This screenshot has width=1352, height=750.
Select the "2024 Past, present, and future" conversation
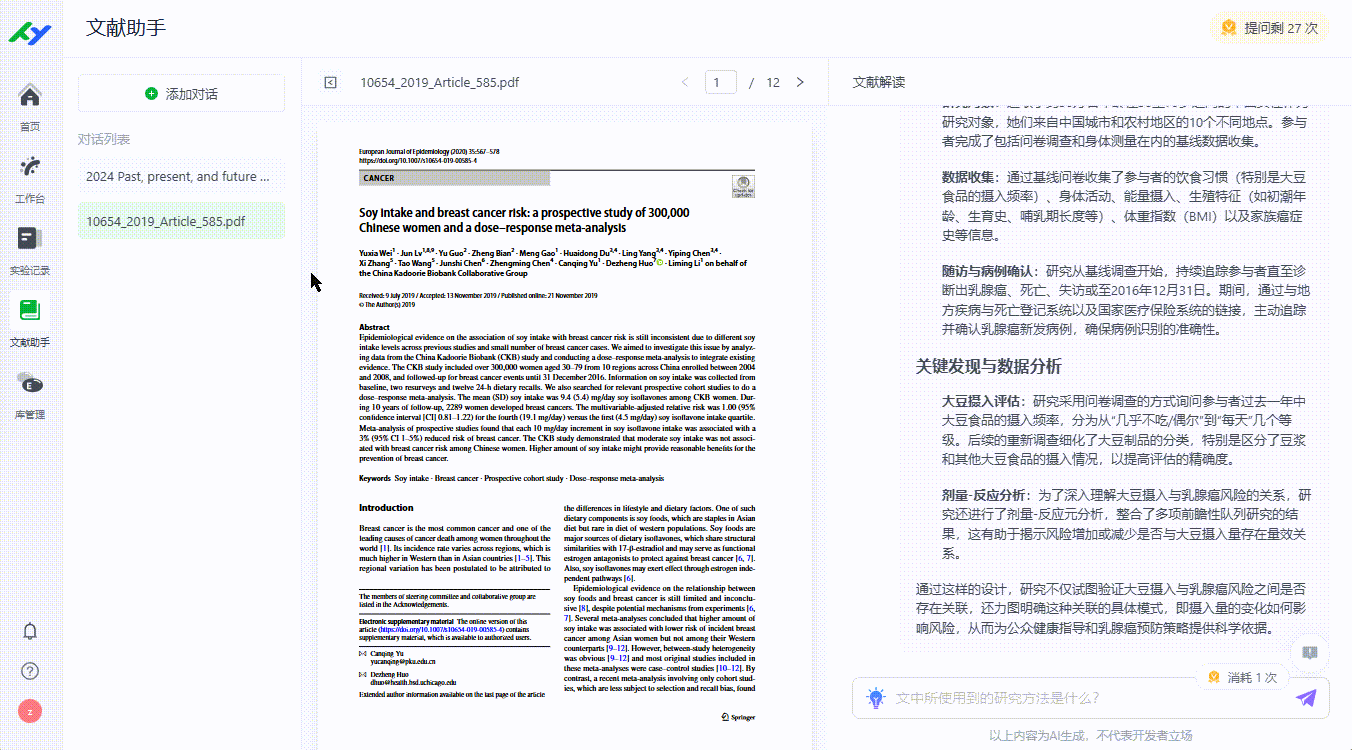pyautogui.click(x=181, y=177)
